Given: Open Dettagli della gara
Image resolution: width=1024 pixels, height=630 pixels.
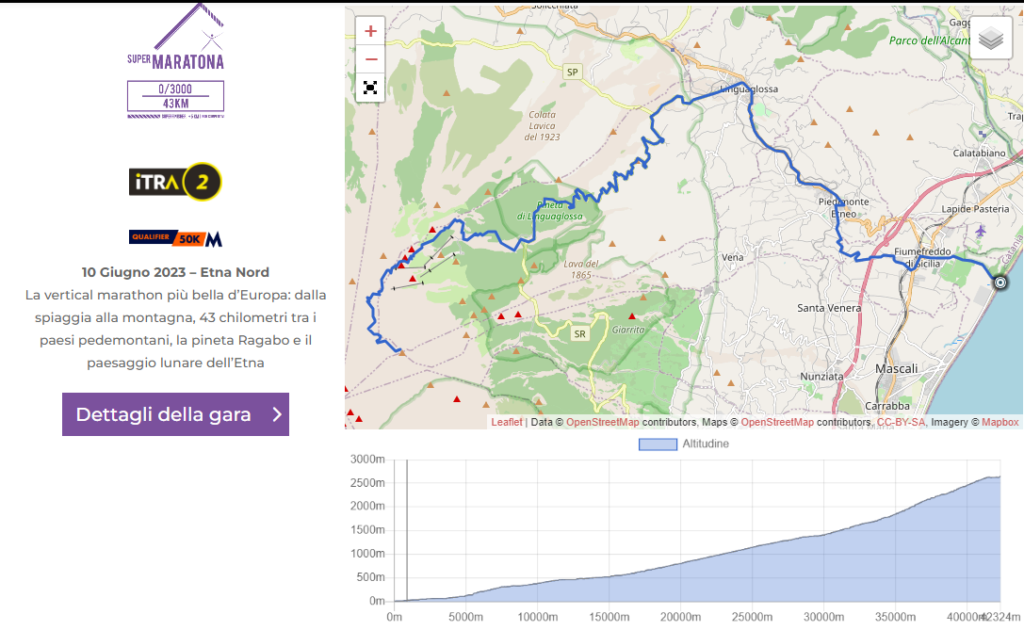Looking at the screenshot, I should pyautogui.click(x=176, y=415).
